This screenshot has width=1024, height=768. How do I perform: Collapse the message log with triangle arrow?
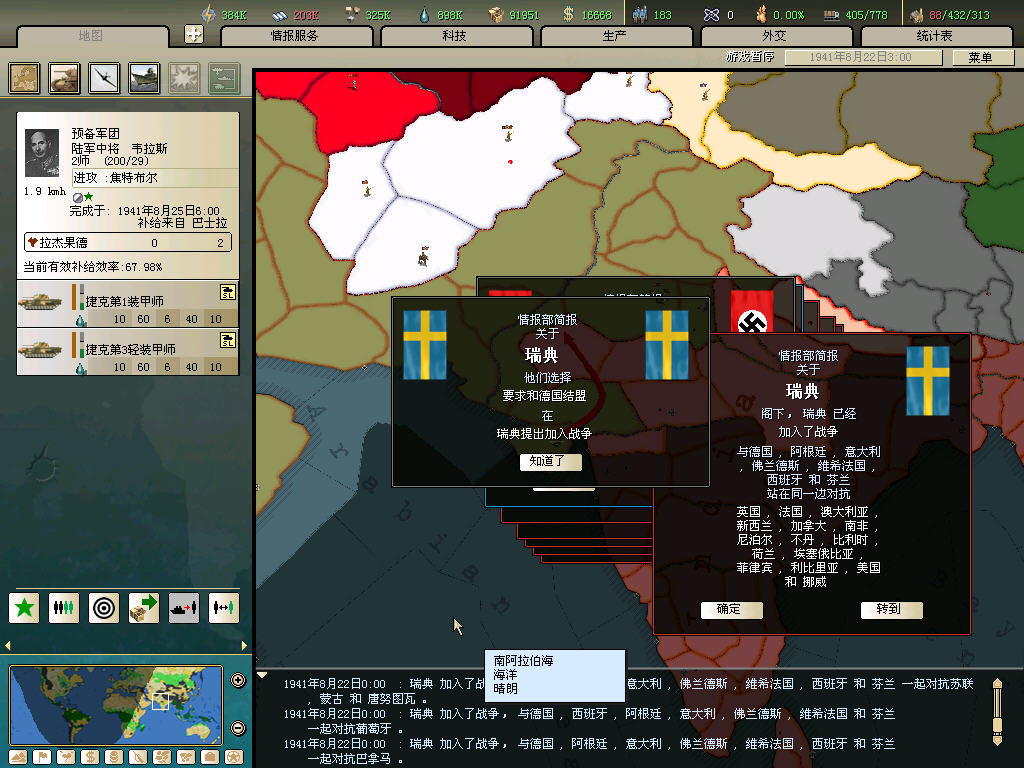262,675
